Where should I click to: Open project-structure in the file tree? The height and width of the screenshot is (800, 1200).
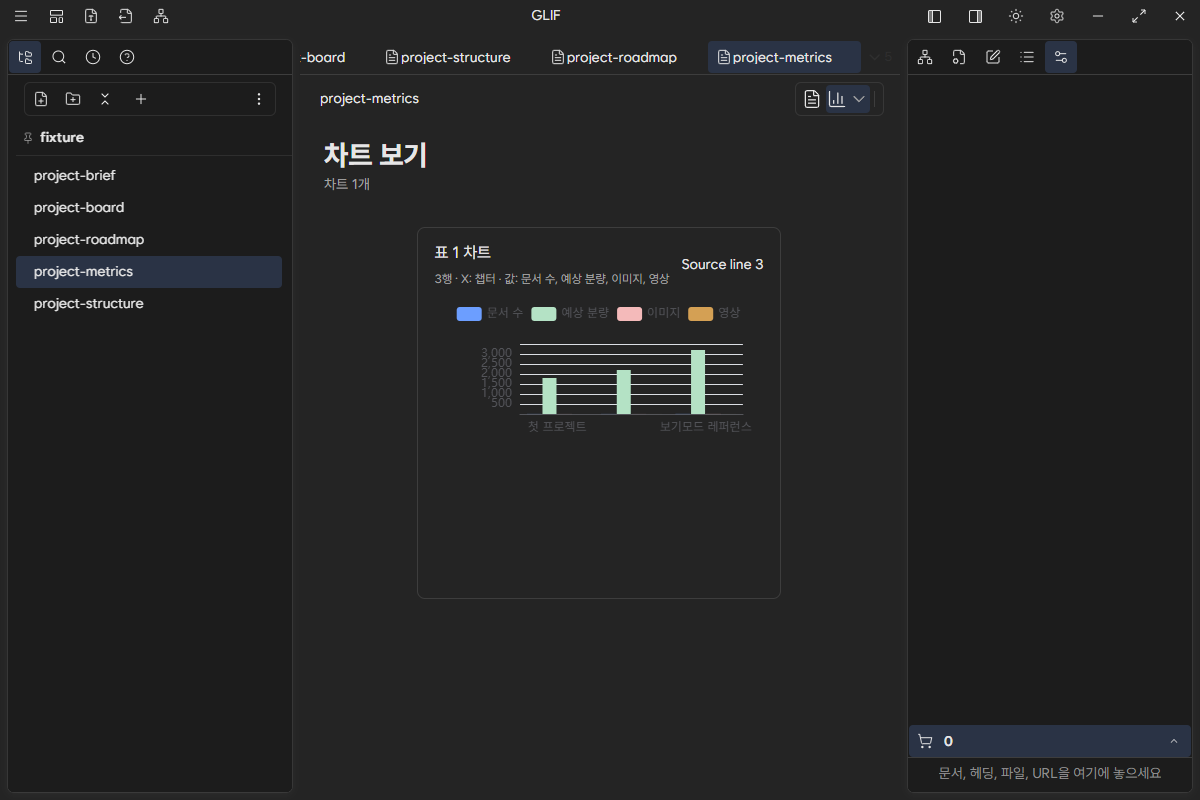tap(149, 303)
